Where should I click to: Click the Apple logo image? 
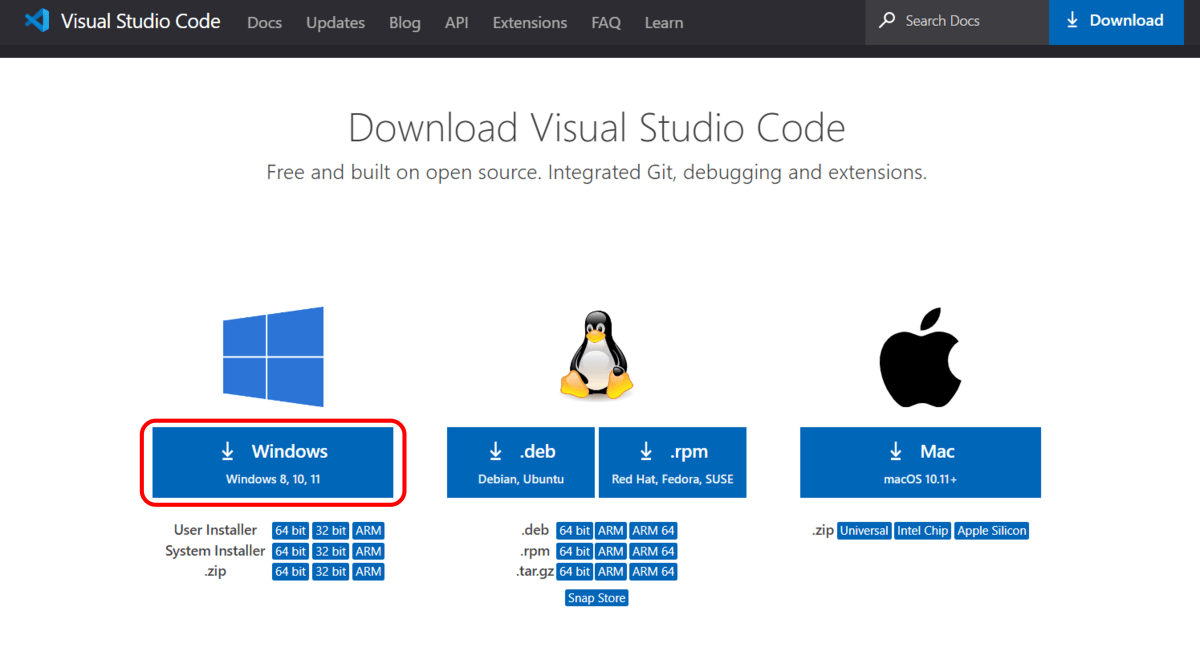pyautogui.click(x=920, y=357)
